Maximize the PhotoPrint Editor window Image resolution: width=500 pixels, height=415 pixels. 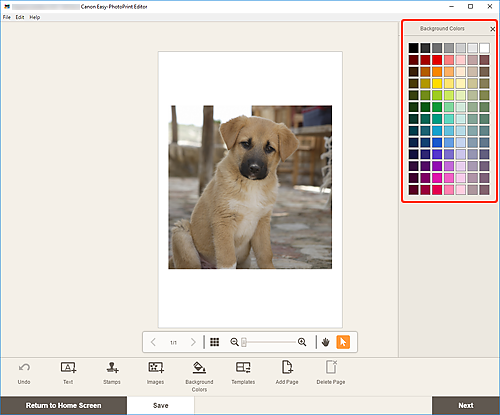point(470,6)
